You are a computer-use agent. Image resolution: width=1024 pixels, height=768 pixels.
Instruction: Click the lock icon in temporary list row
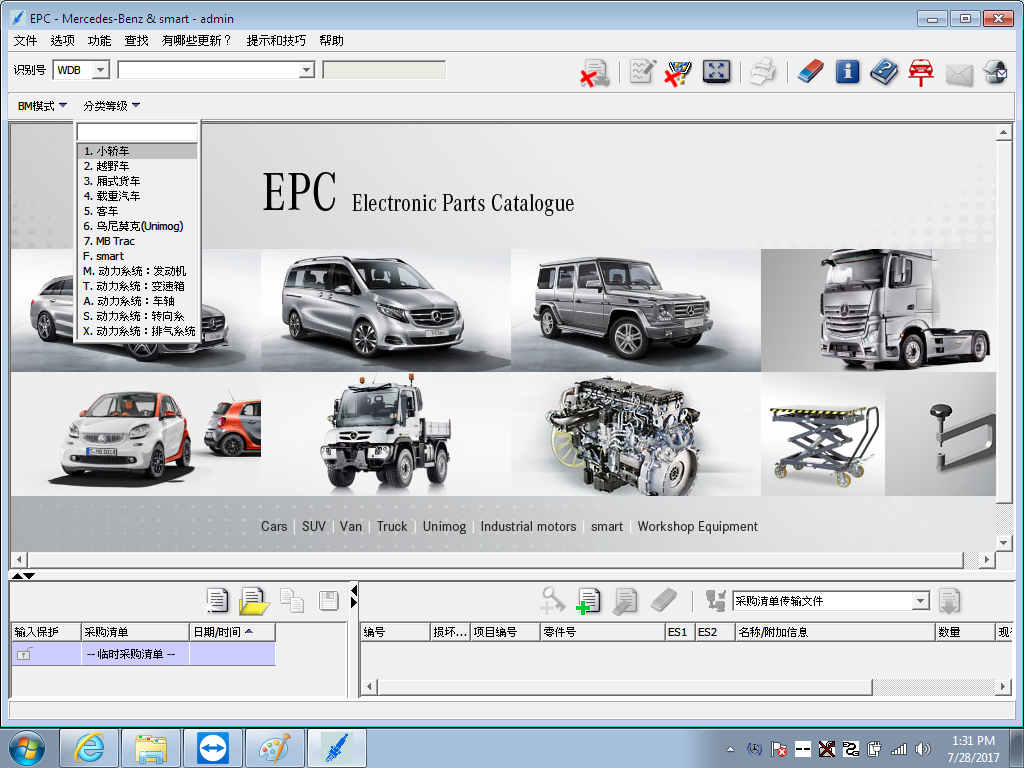point(24,654)
